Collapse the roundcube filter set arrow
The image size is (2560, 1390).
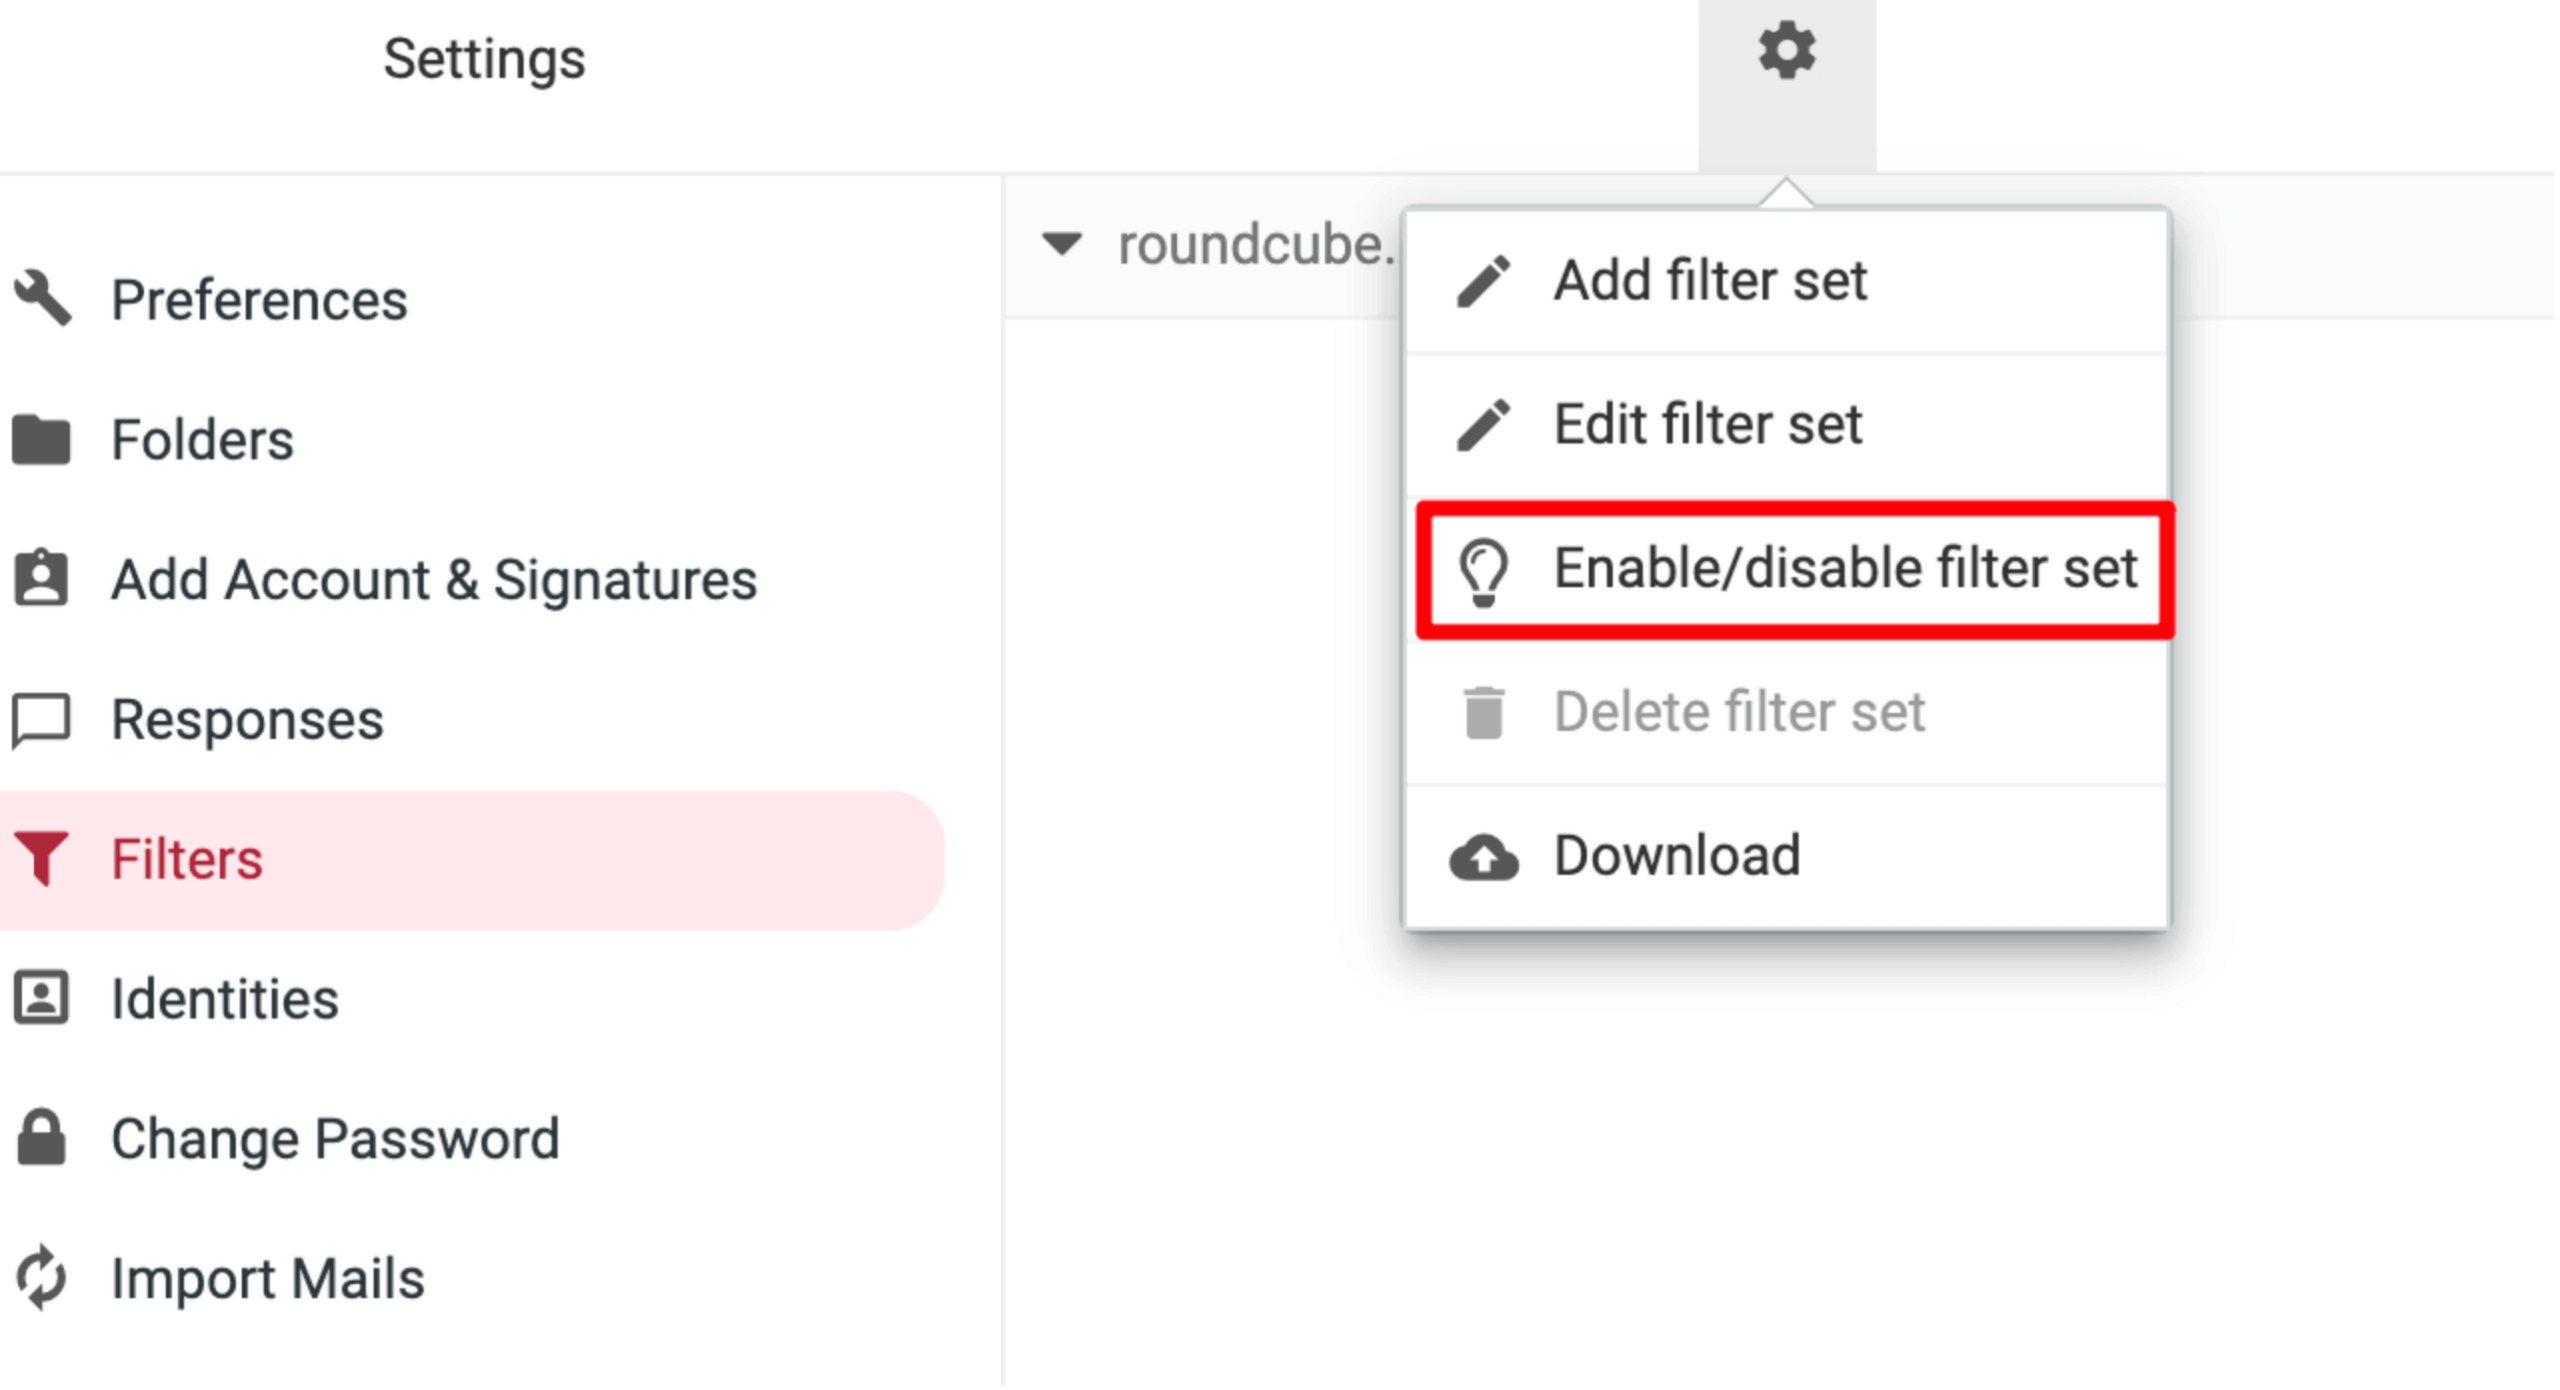pos(1064,244)
